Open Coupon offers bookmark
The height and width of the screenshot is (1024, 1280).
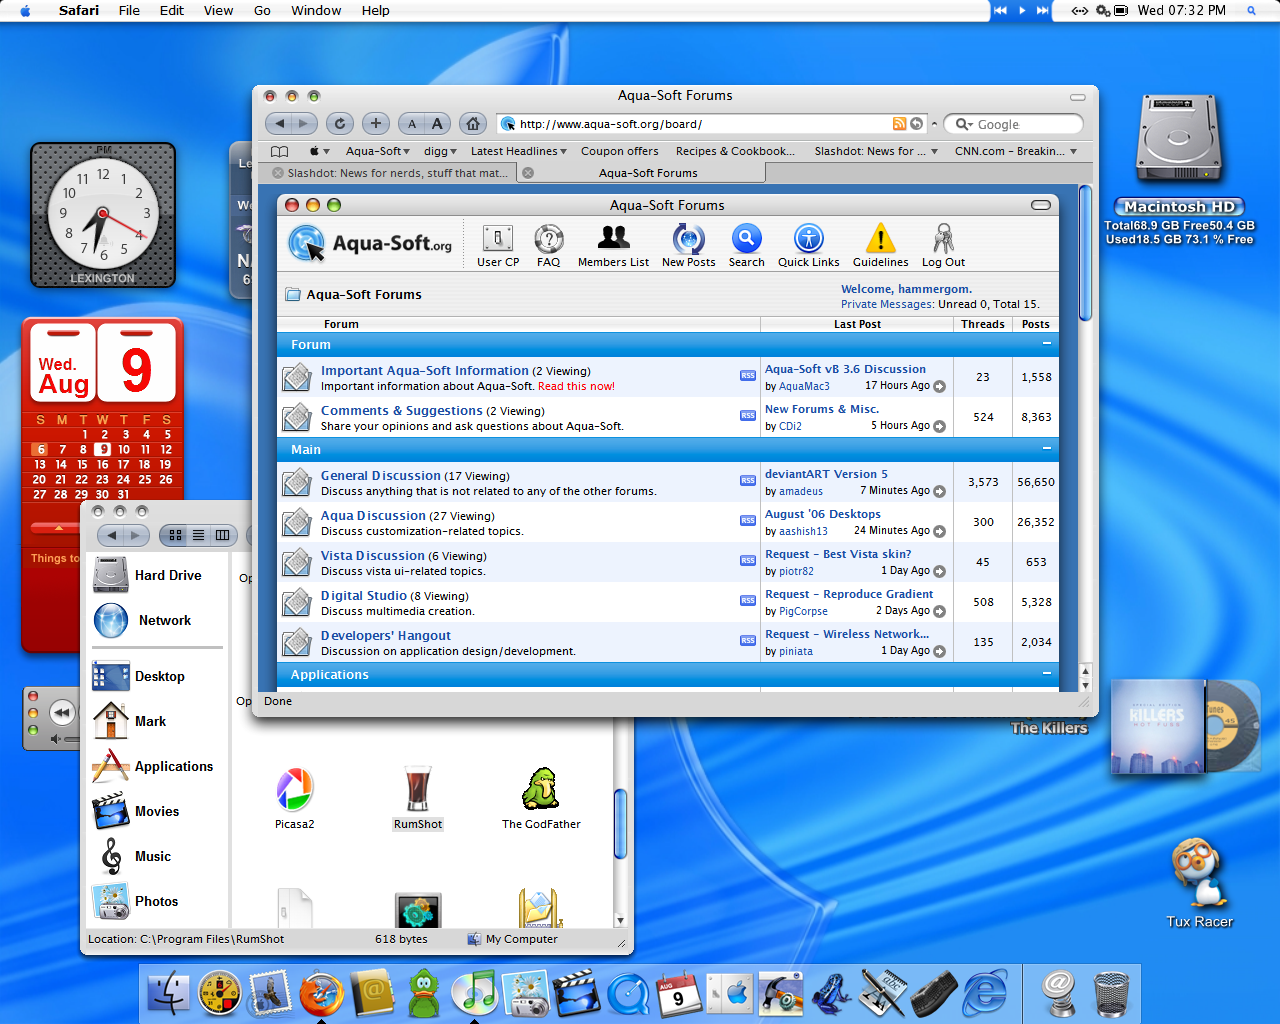coord(620,151)
